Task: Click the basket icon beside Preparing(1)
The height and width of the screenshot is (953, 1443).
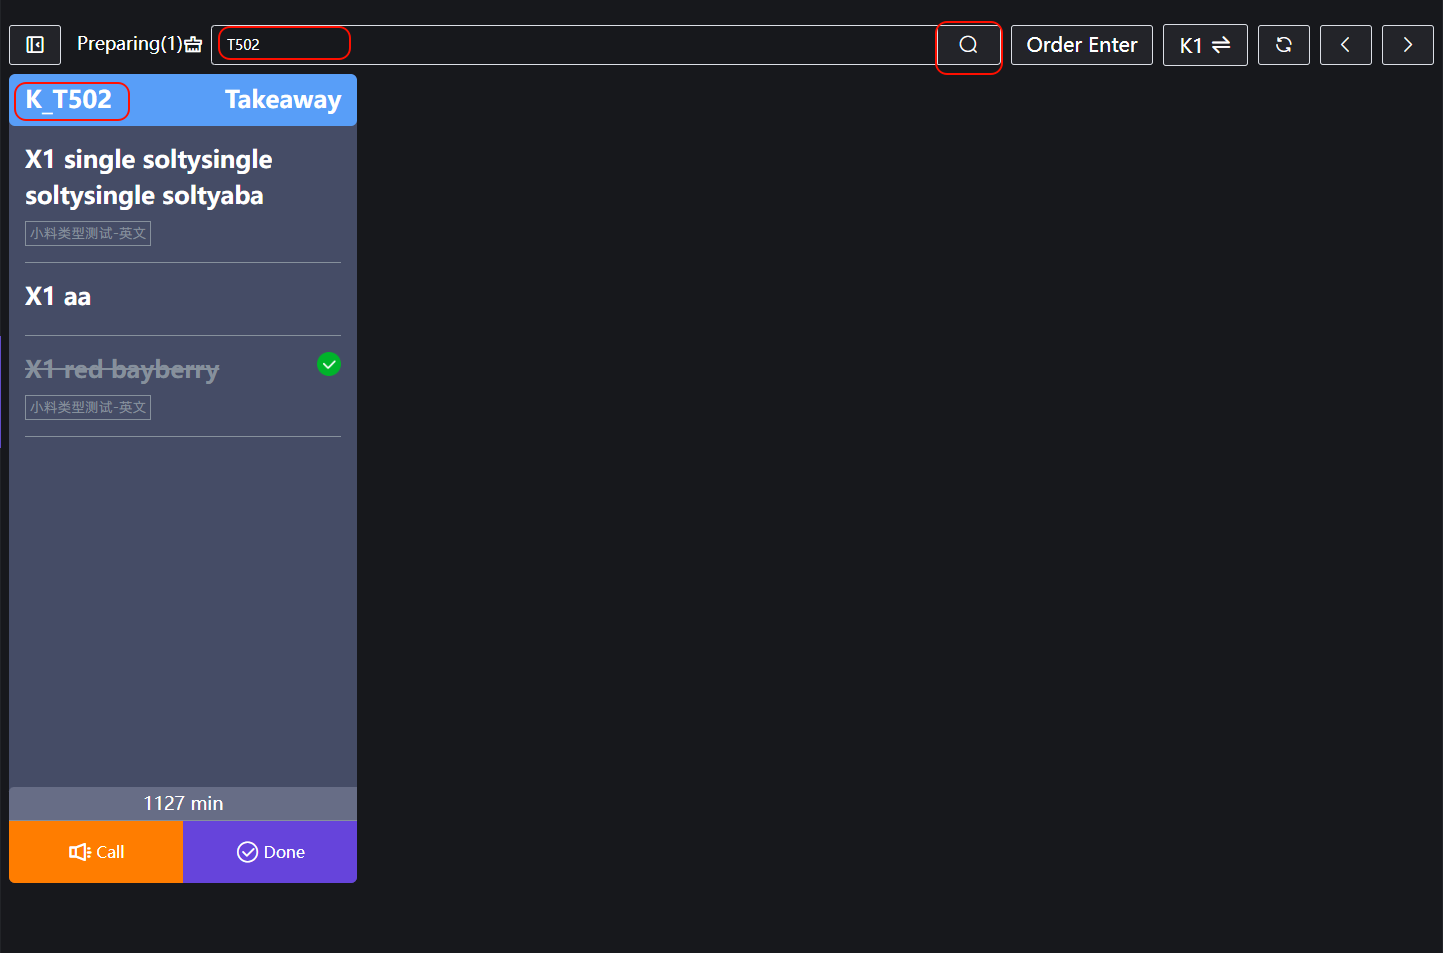Action: pos(193,45)
